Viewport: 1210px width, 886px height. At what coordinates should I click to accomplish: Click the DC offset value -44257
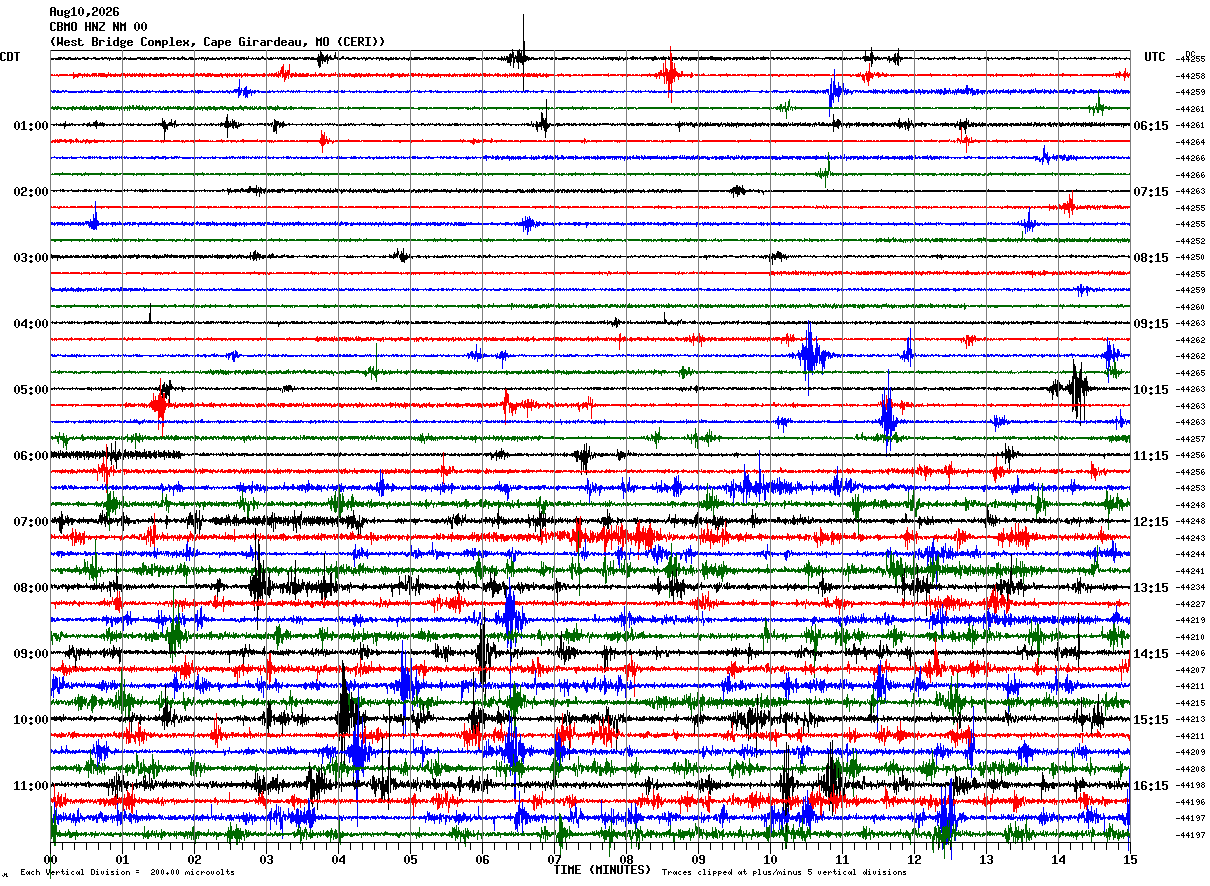point(1190,439)
